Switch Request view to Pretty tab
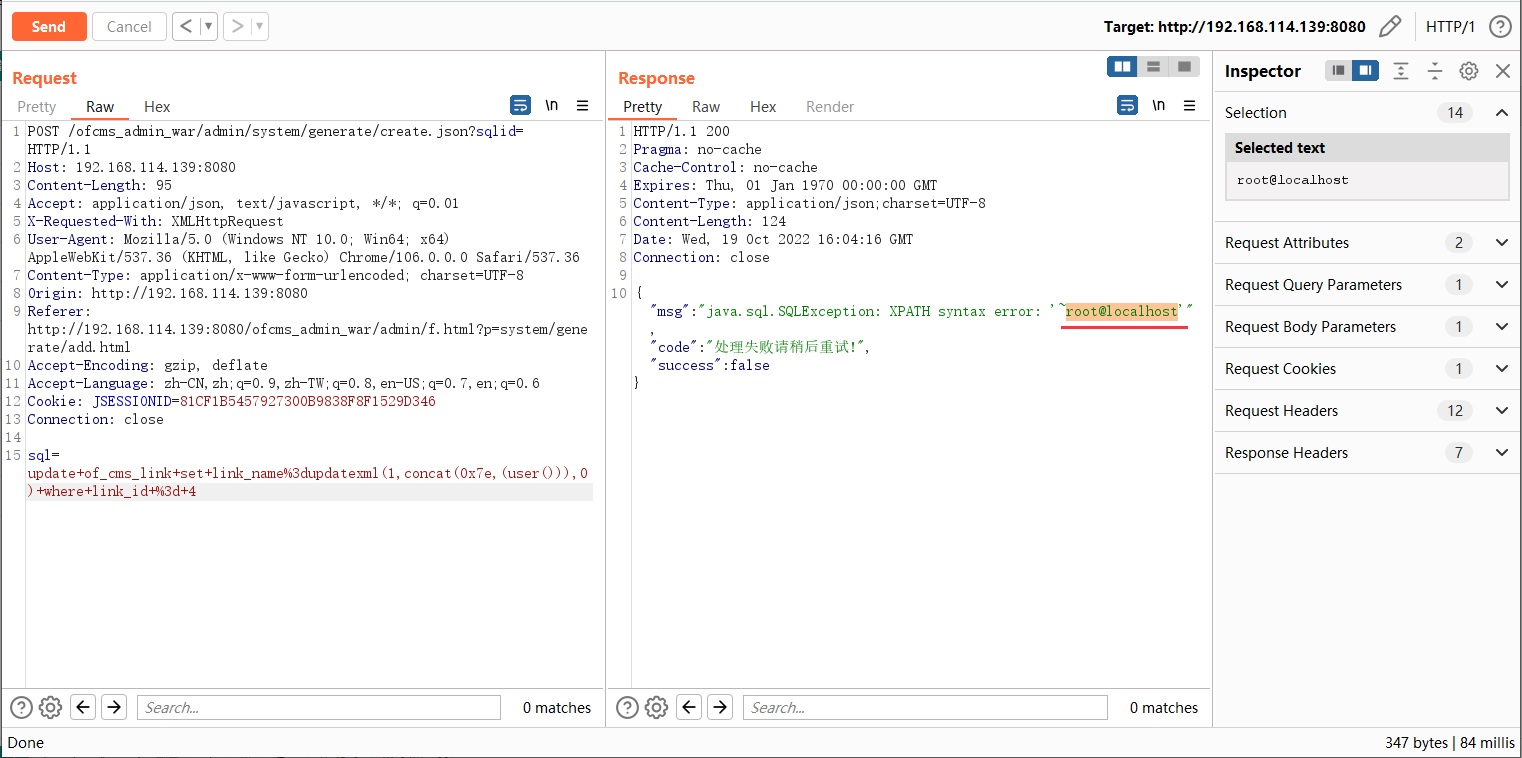1522x758 pixels. coord(37,107)
